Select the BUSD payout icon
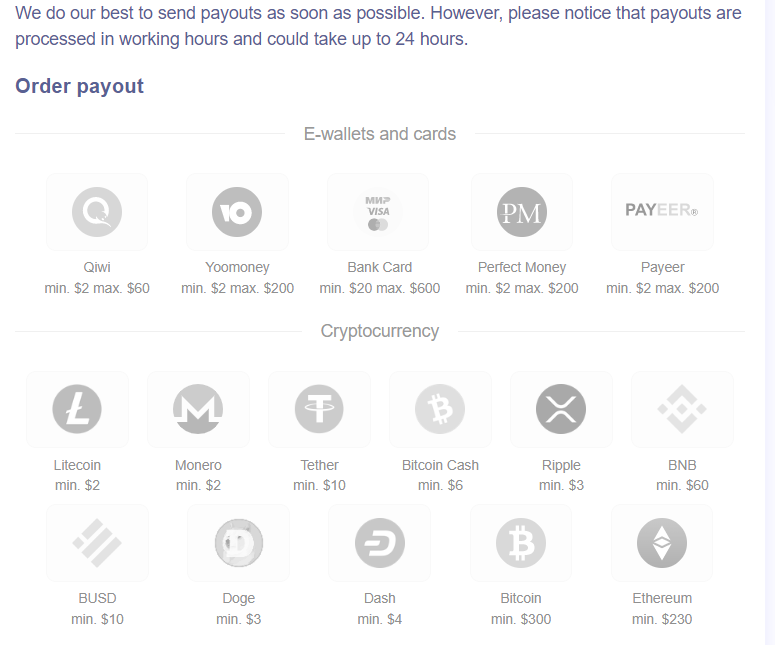This screenshot has width=775, height=645. [x=97, y=543]
